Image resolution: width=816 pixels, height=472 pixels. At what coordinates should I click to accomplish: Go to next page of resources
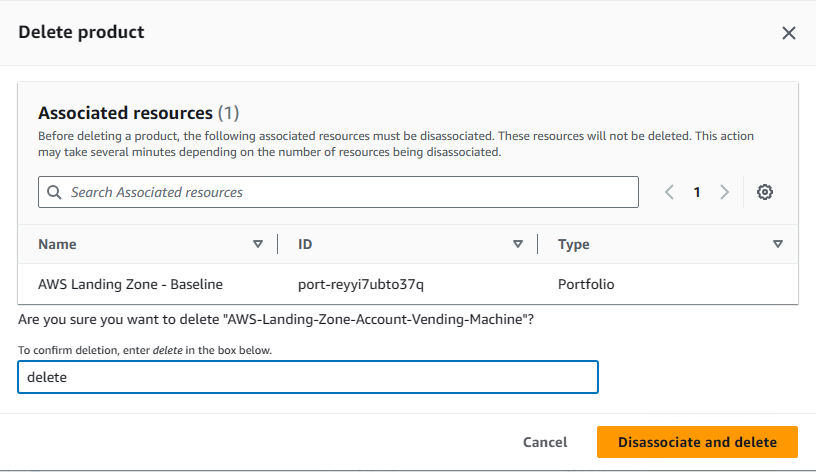click(x=724, y=192)
